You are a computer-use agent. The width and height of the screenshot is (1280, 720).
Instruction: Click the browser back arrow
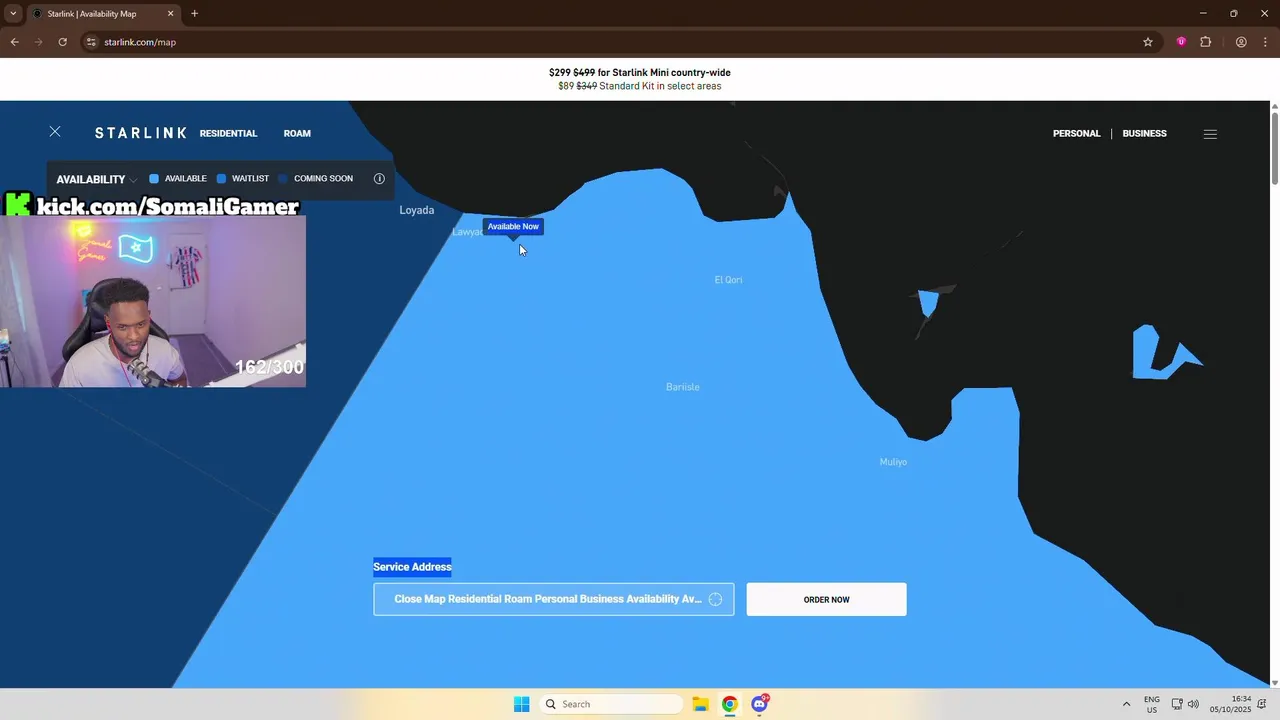tap(15, 42)
